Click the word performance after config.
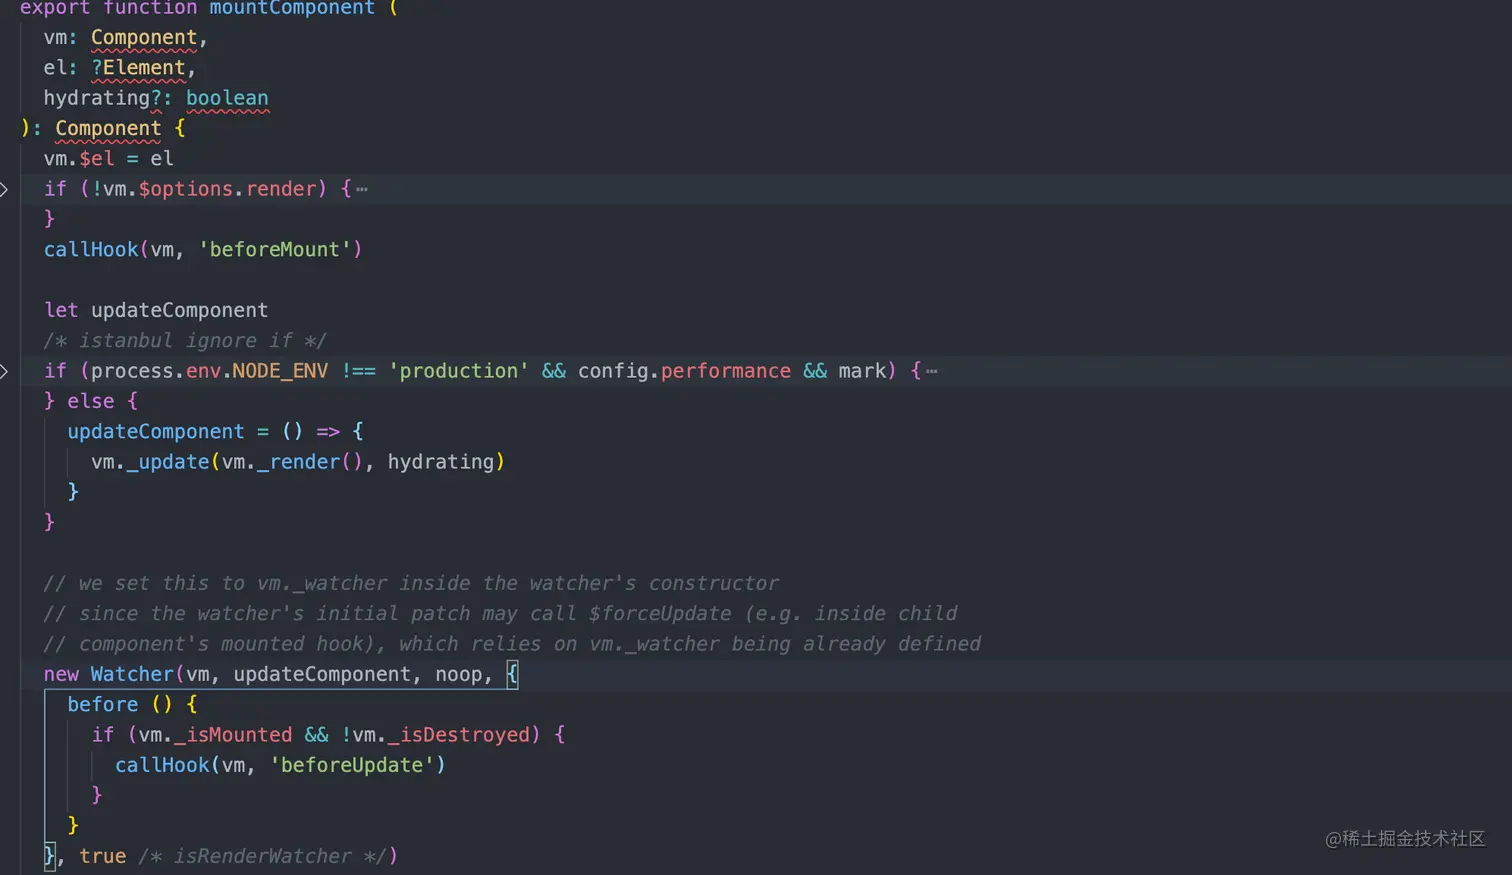Image resolution: width=1512 pixels, height=875 pixels. click(x=726, y=371)
